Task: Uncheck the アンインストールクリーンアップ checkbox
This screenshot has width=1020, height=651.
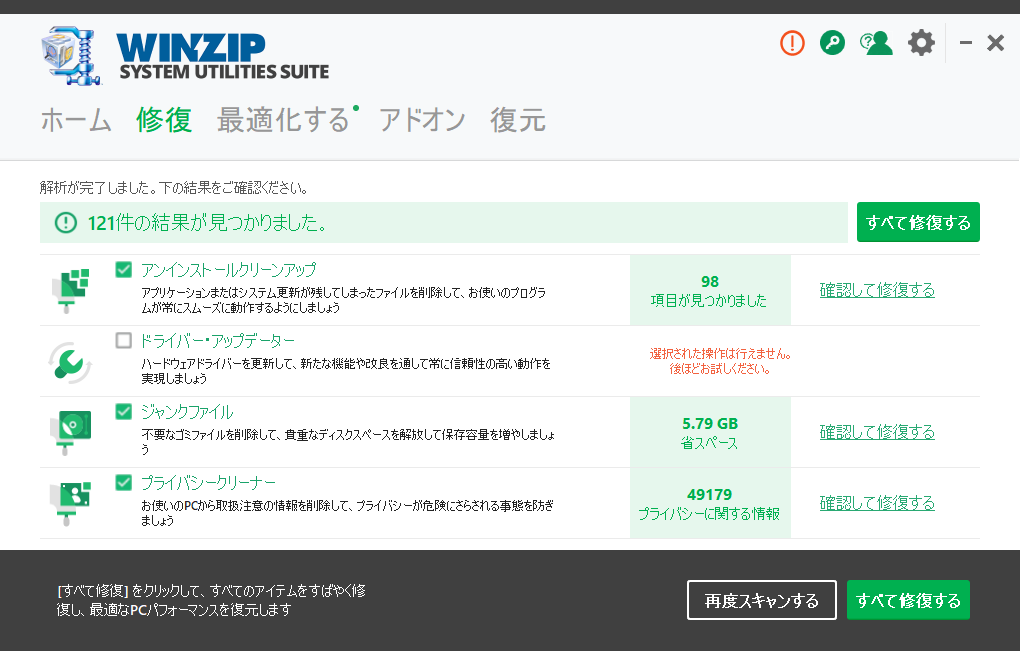Action: 124,270
